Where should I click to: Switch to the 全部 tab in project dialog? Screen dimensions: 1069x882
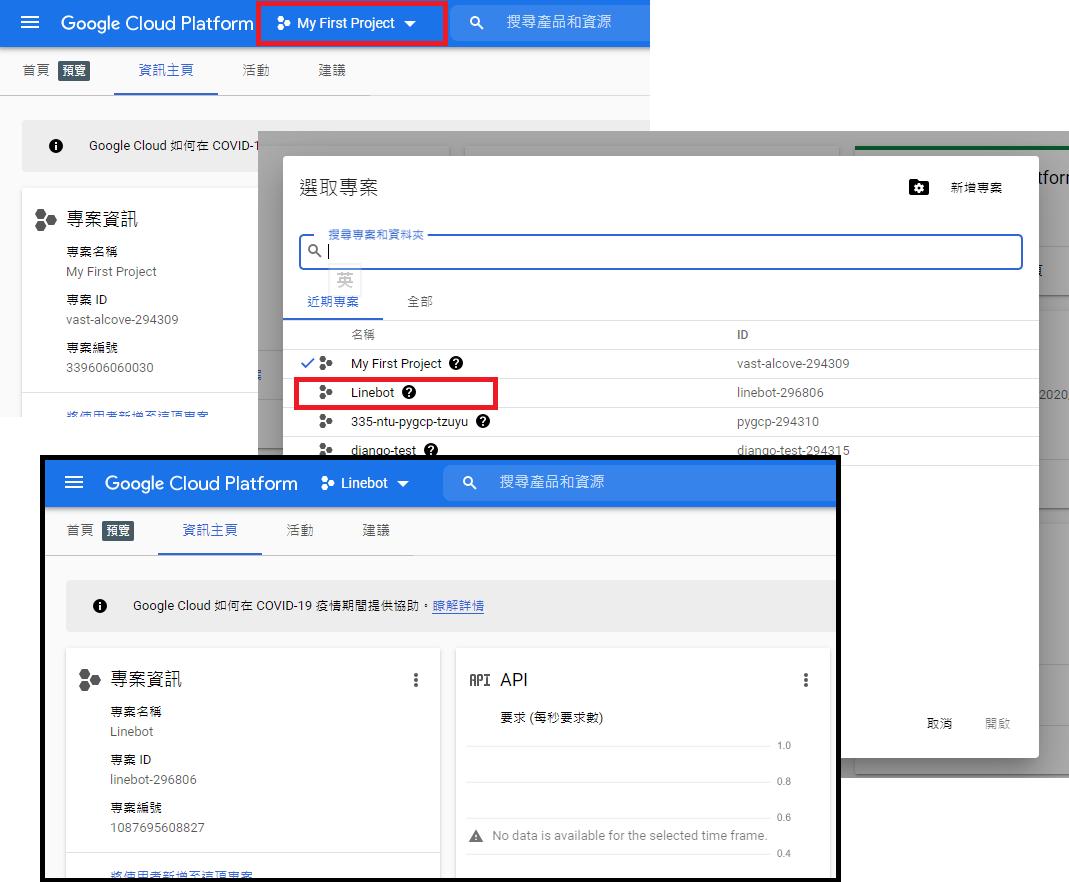point(420,301)
